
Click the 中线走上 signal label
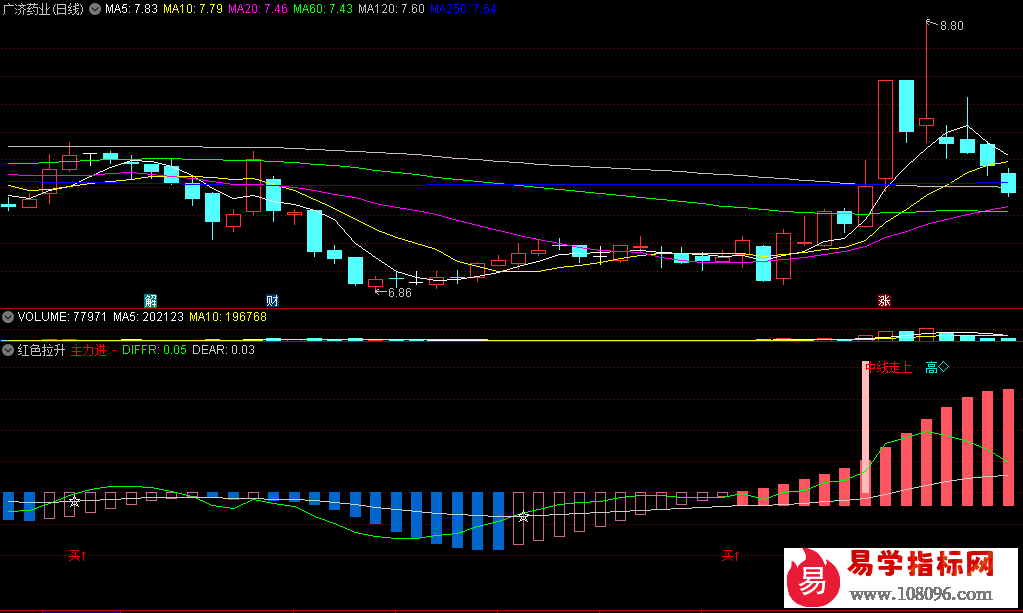(888, 368)
